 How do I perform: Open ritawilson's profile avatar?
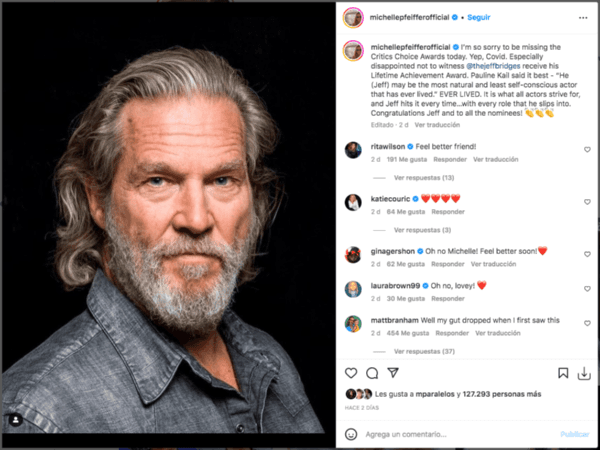352,149
